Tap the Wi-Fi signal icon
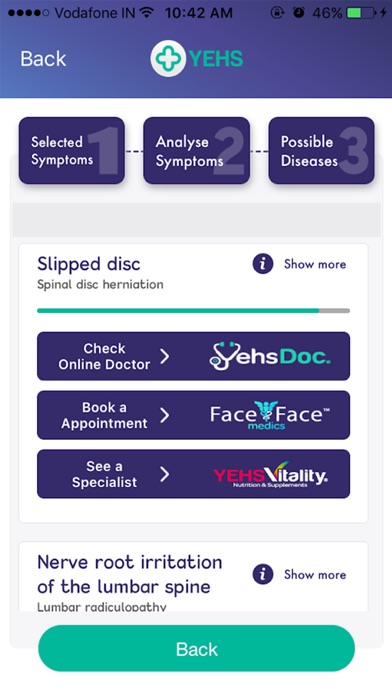Screen dimensions: 392x696 146,12
